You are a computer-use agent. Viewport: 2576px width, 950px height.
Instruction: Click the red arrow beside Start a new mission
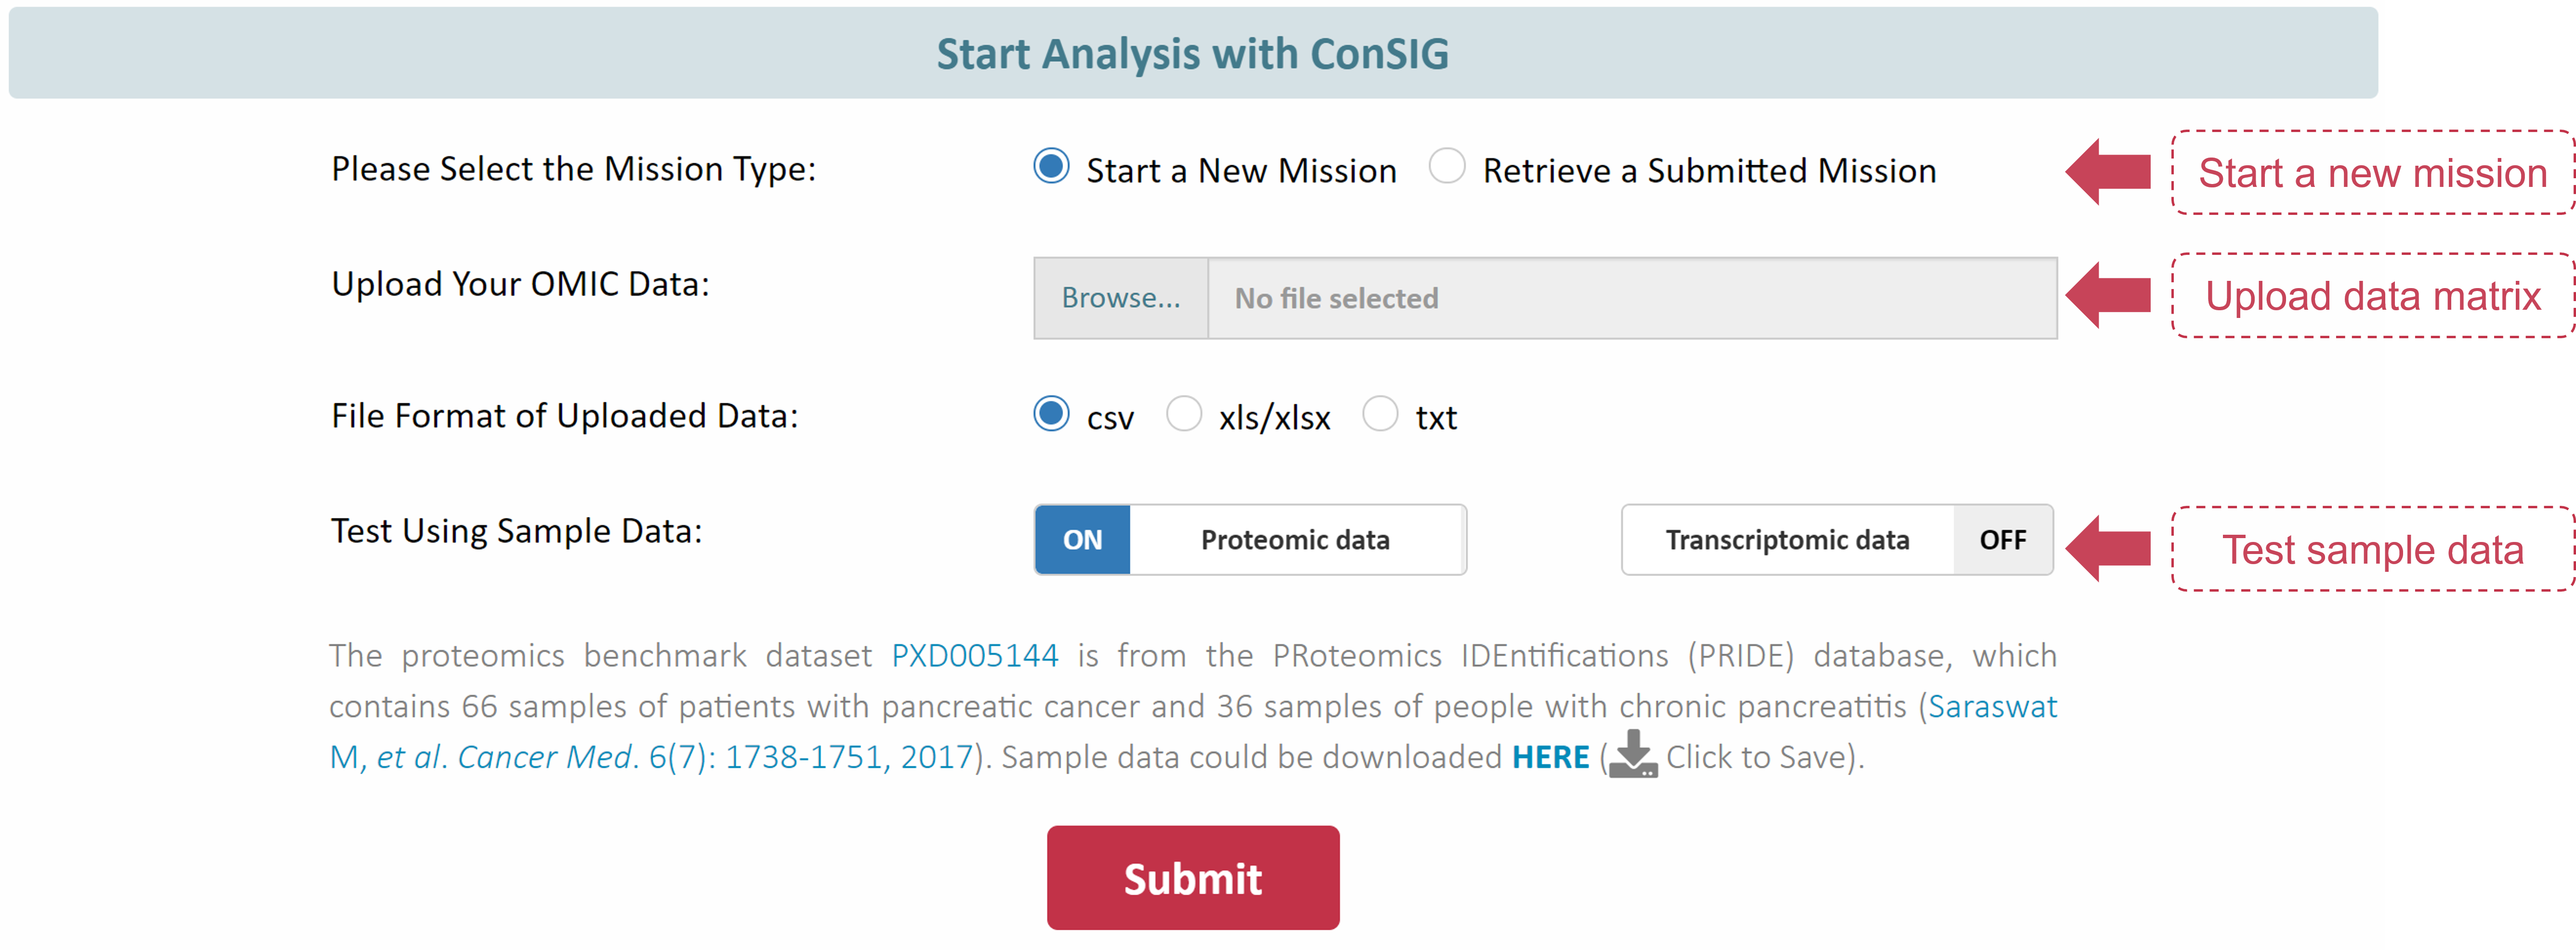pyautogui.click(x=2108, y=172)
